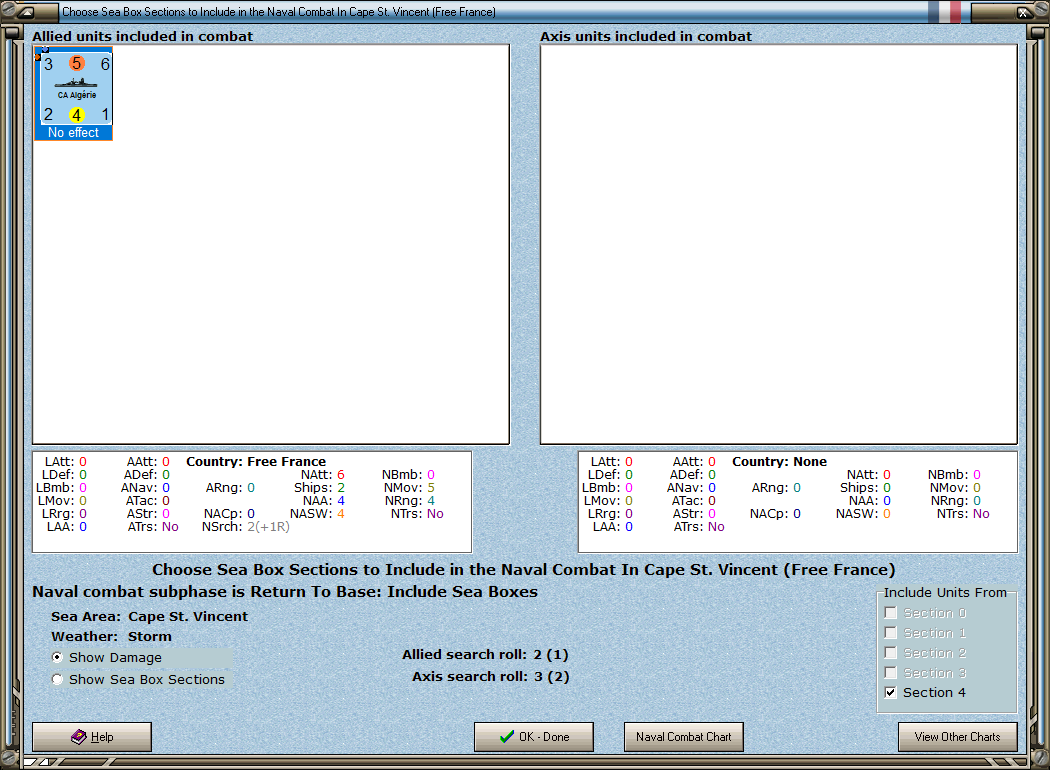Viewport: 1050px width, 770px height.
Task: Click View Other Charts button
Action: [x=958, y=737]
